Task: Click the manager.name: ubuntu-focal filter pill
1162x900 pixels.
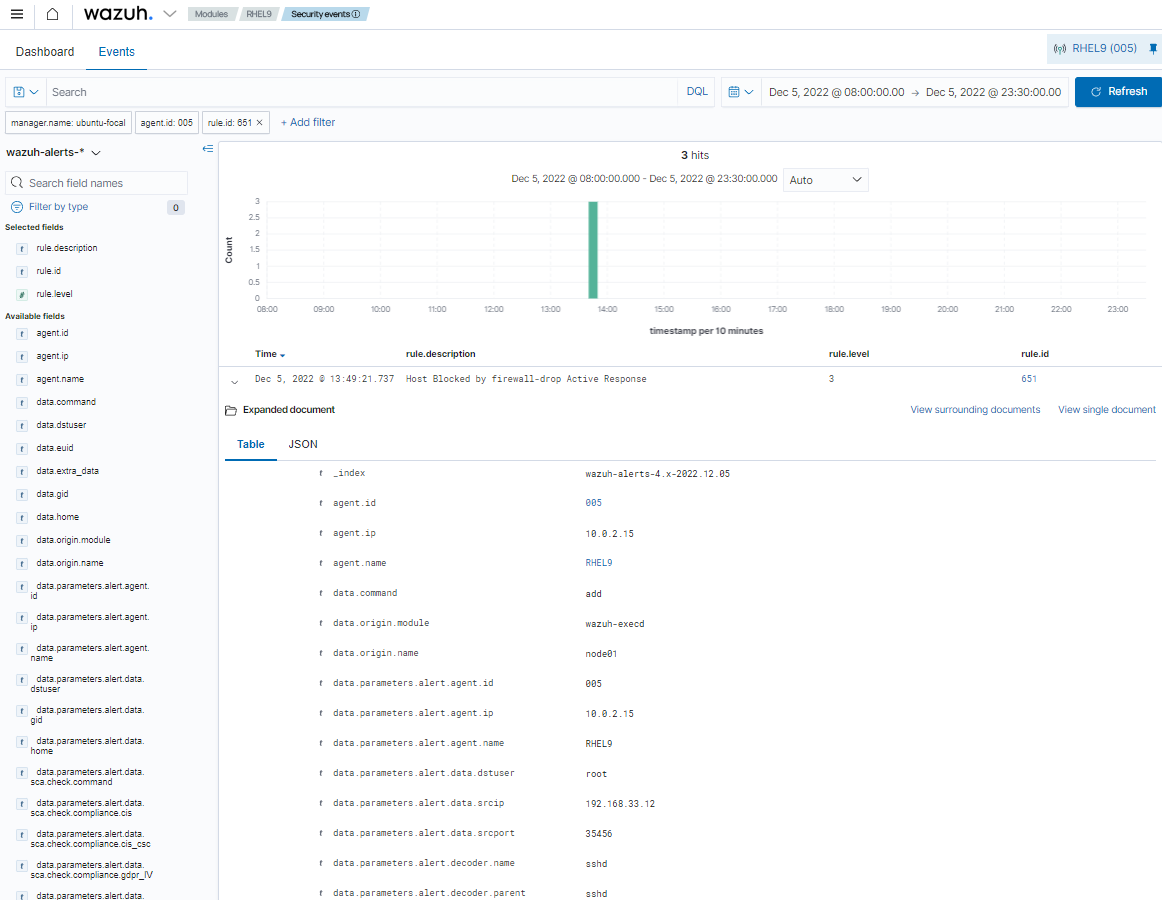Action: coord(68,122)
